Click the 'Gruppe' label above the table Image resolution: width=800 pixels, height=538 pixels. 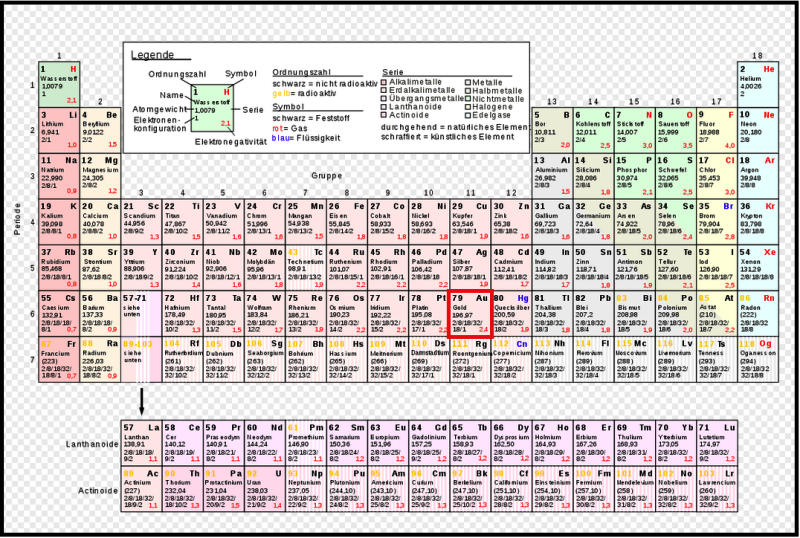coord(327,176)
